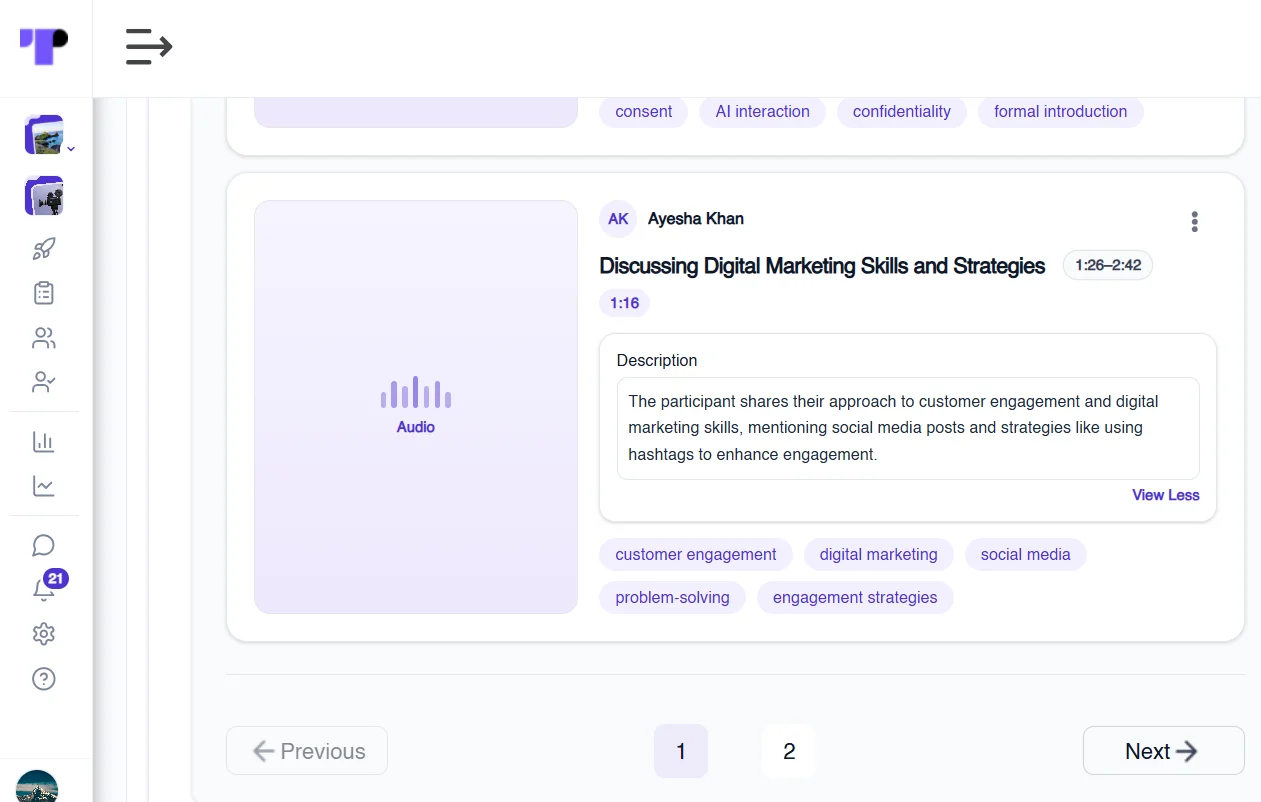Open the three-dot menu on Ayesha Khan card

[x=1194, y=221]
